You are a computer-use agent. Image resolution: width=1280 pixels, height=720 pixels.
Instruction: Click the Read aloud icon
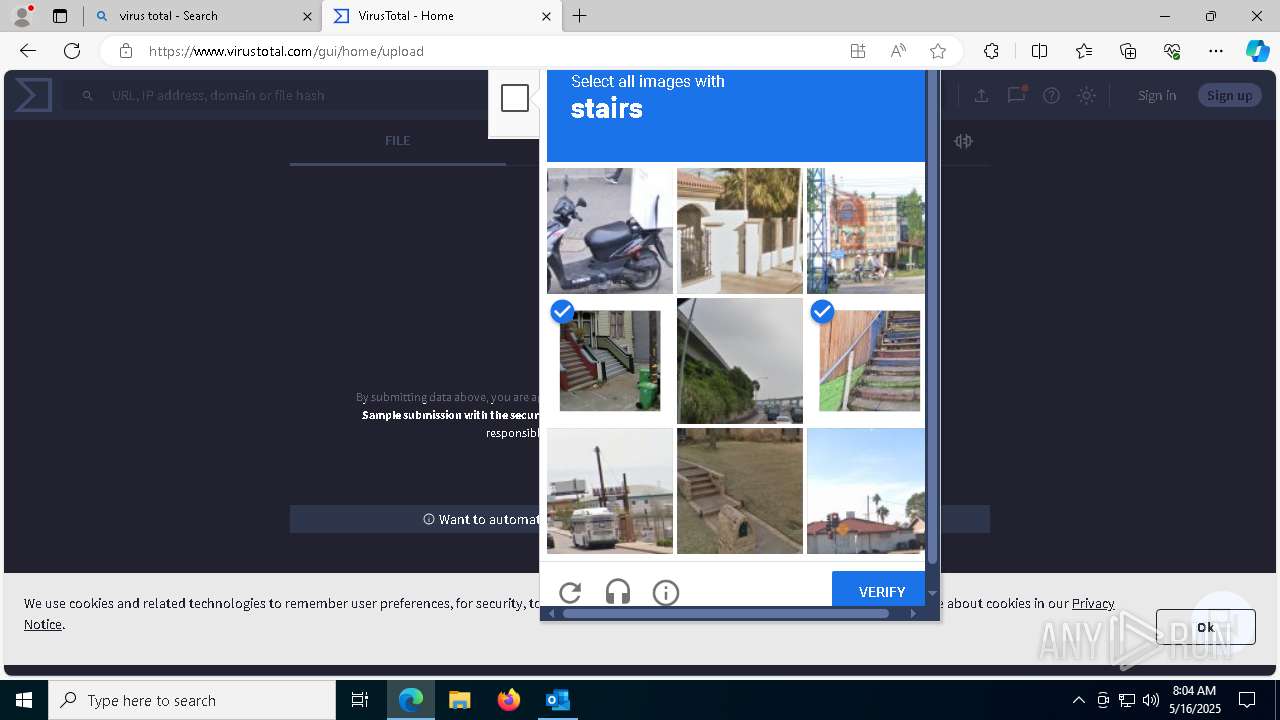coord(898,51)
